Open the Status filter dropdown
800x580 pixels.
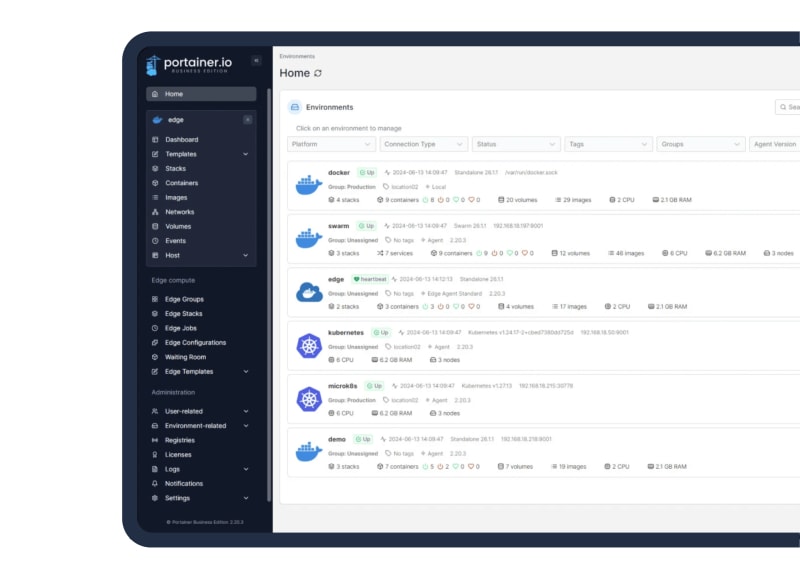click(x=515, y=144)
